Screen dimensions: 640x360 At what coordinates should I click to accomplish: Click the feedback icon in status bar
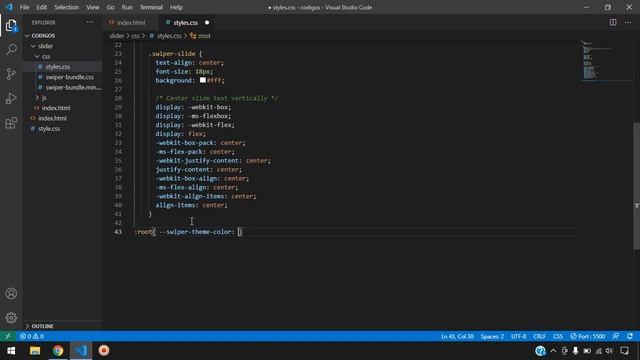616,336
